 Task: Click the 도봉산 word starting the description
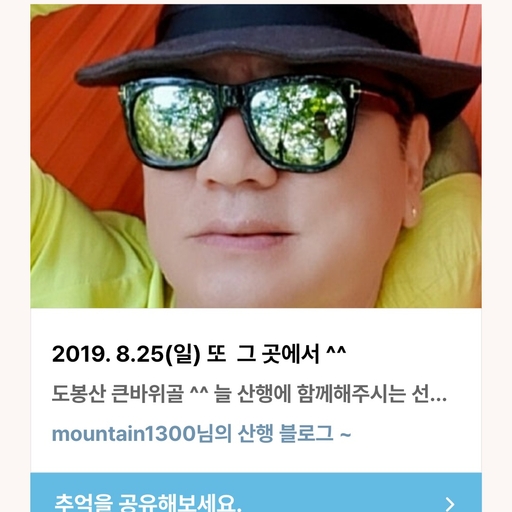coord(79,394)
